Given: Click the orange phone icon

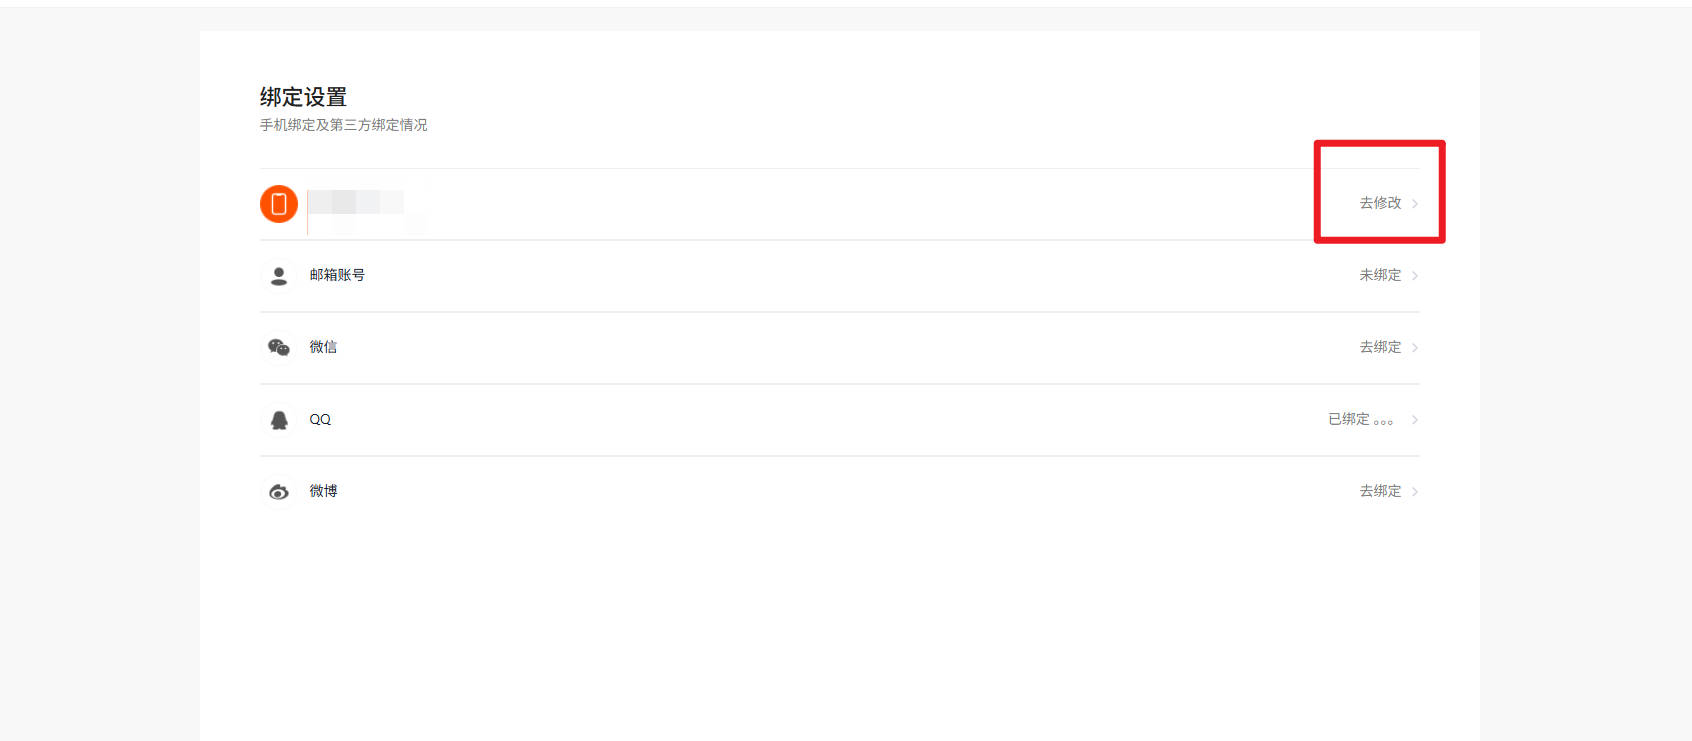Looking at the screenshot, I should coord(279,204).
